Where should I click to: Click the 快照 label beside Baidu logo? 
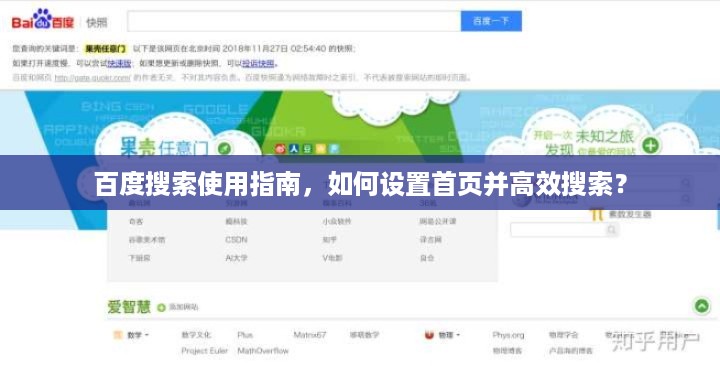(96, 22)
